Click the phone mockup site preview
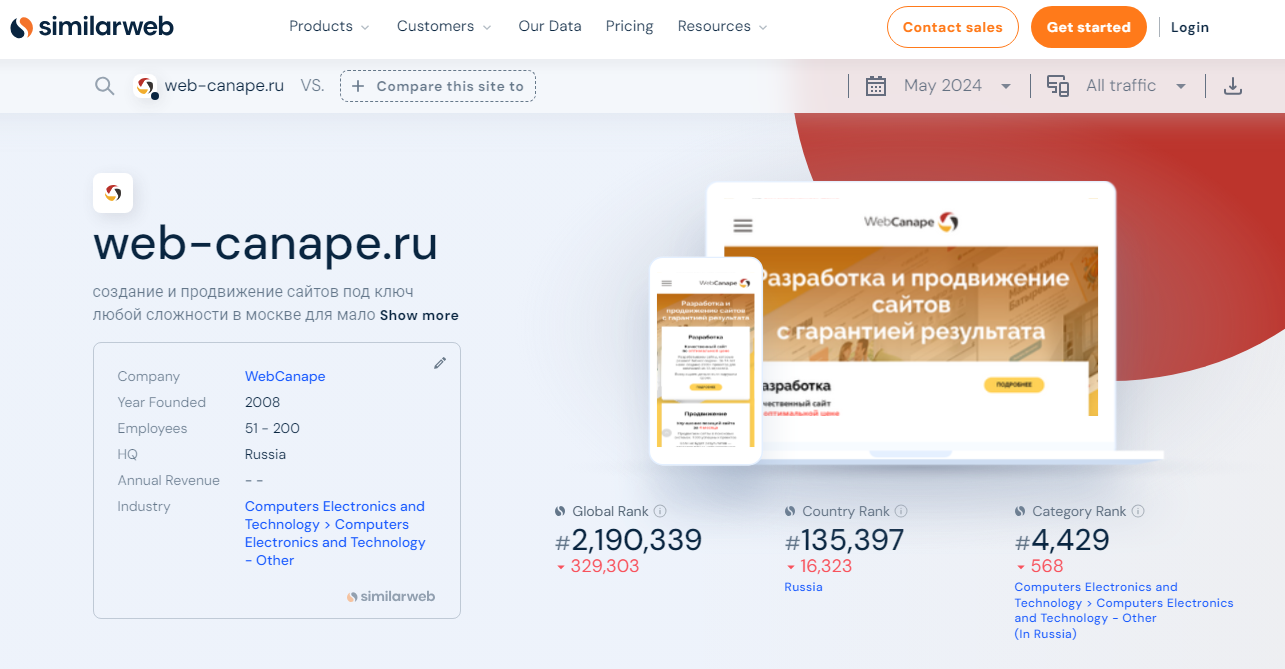 pyautogui.click(x=706, y=361)
